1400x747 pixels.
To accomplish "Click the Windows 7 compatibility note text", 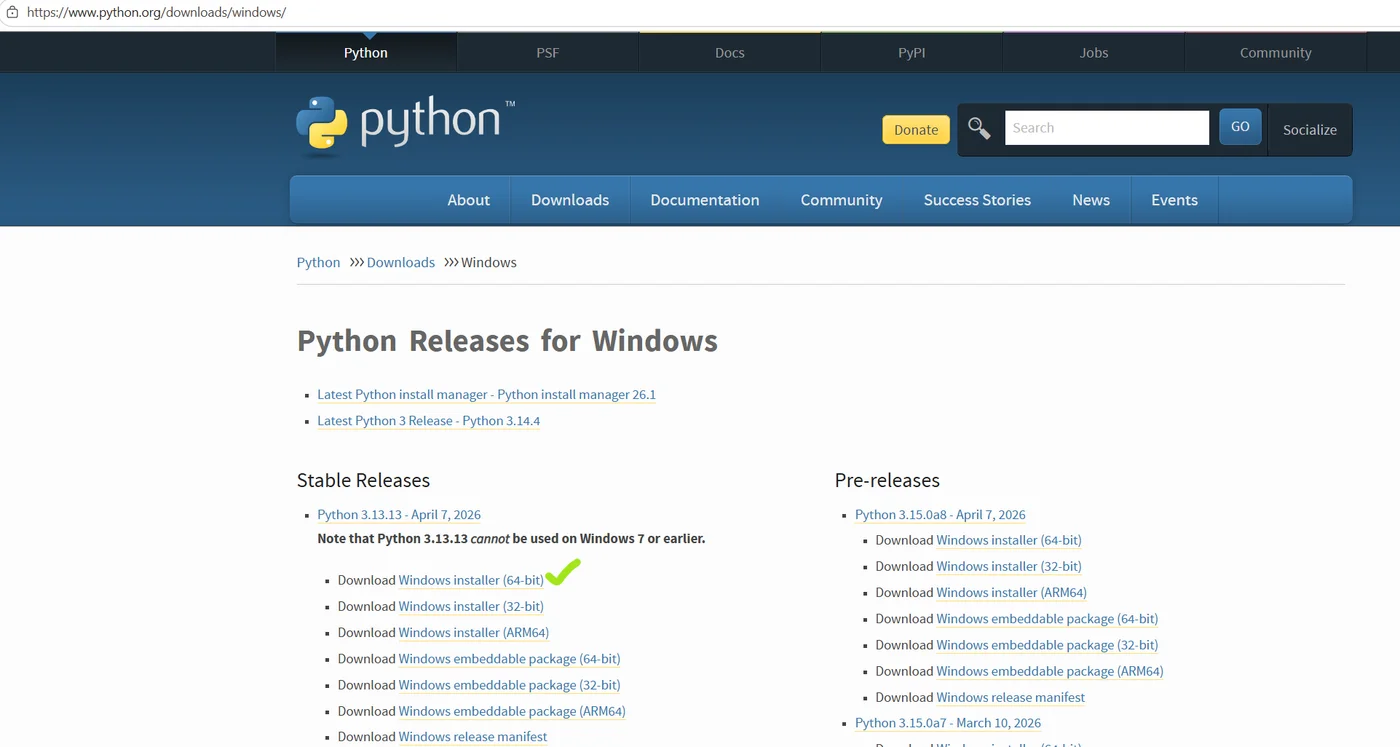I will [511, 539].
